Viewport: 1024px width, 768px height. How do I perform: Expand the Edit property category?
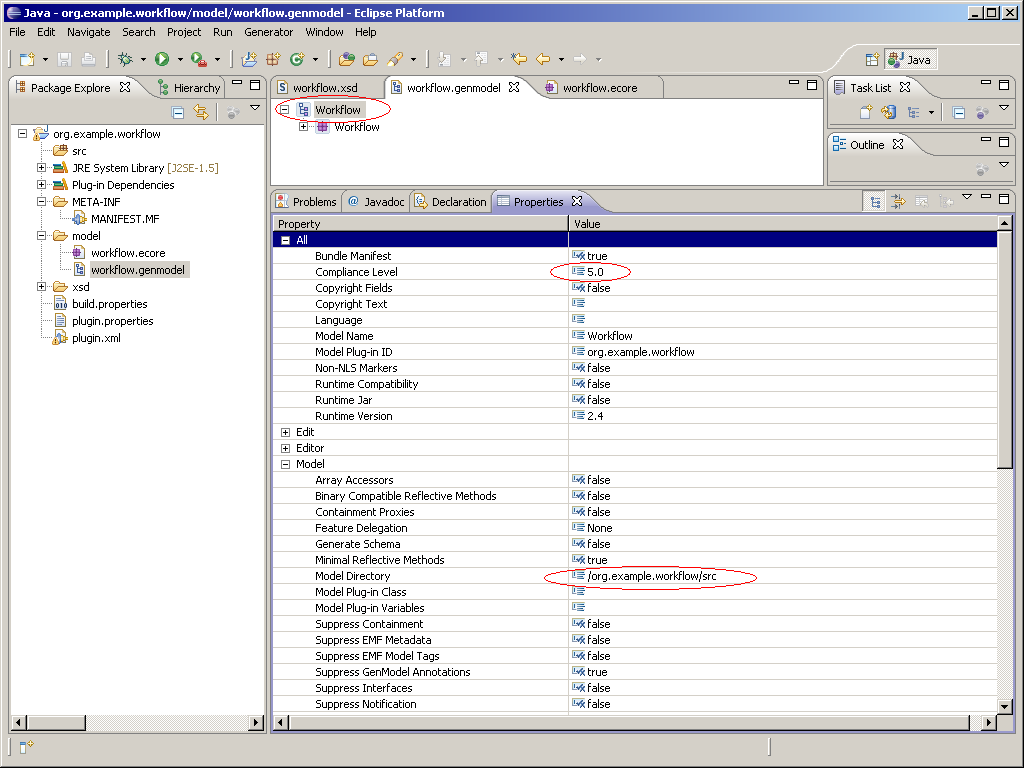pyautogui.click(x=286, y=432)
